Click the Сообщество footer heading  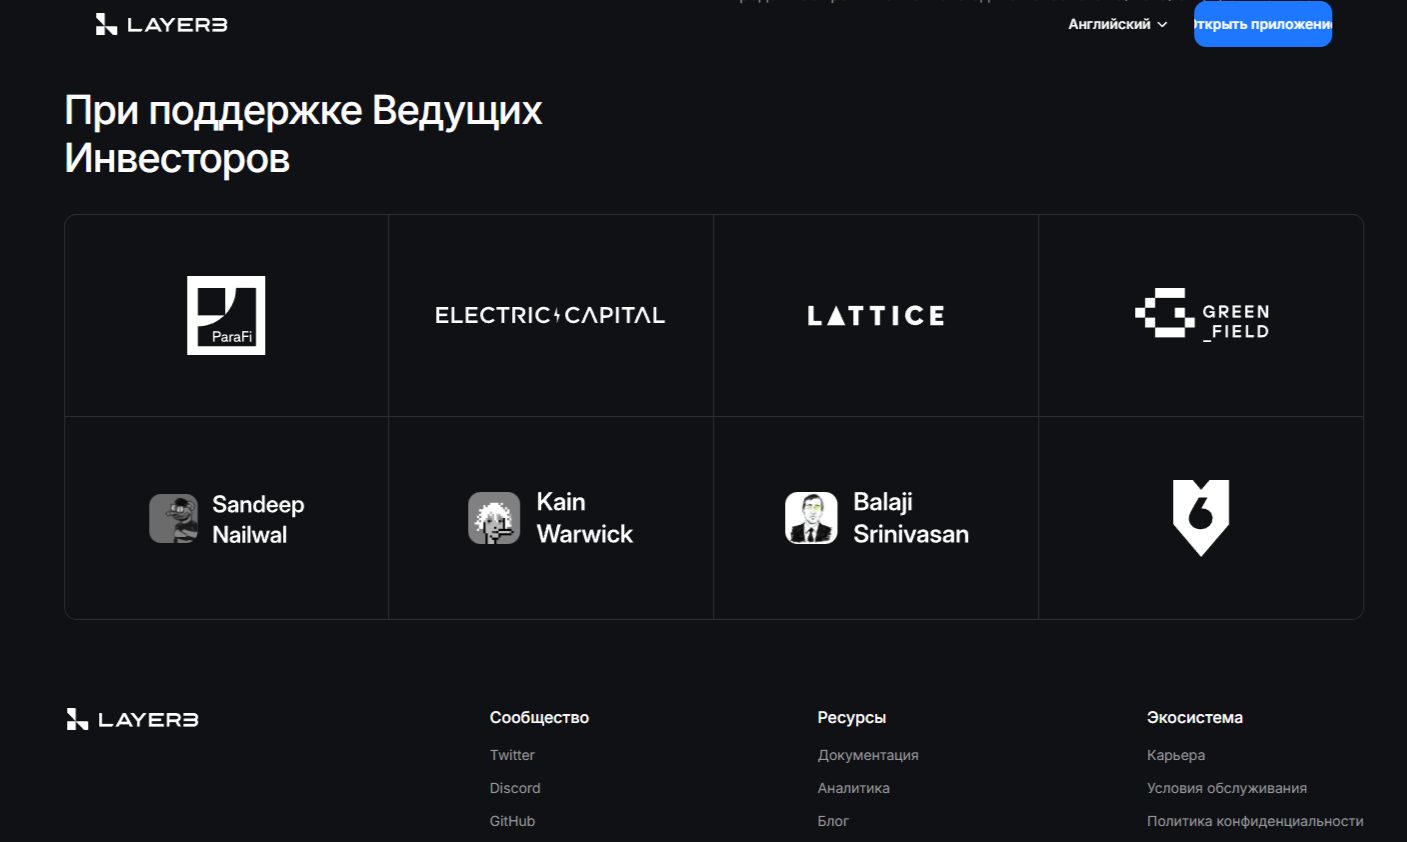click(539, 718)
